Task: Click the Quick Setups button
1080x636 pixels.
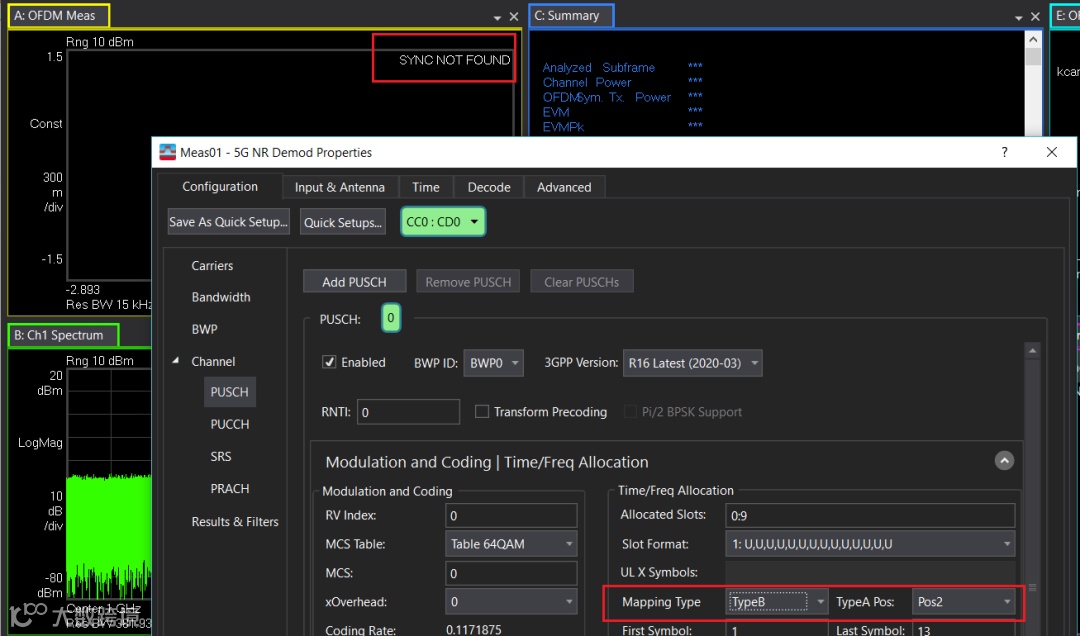Action: click(x=343, y=222)
